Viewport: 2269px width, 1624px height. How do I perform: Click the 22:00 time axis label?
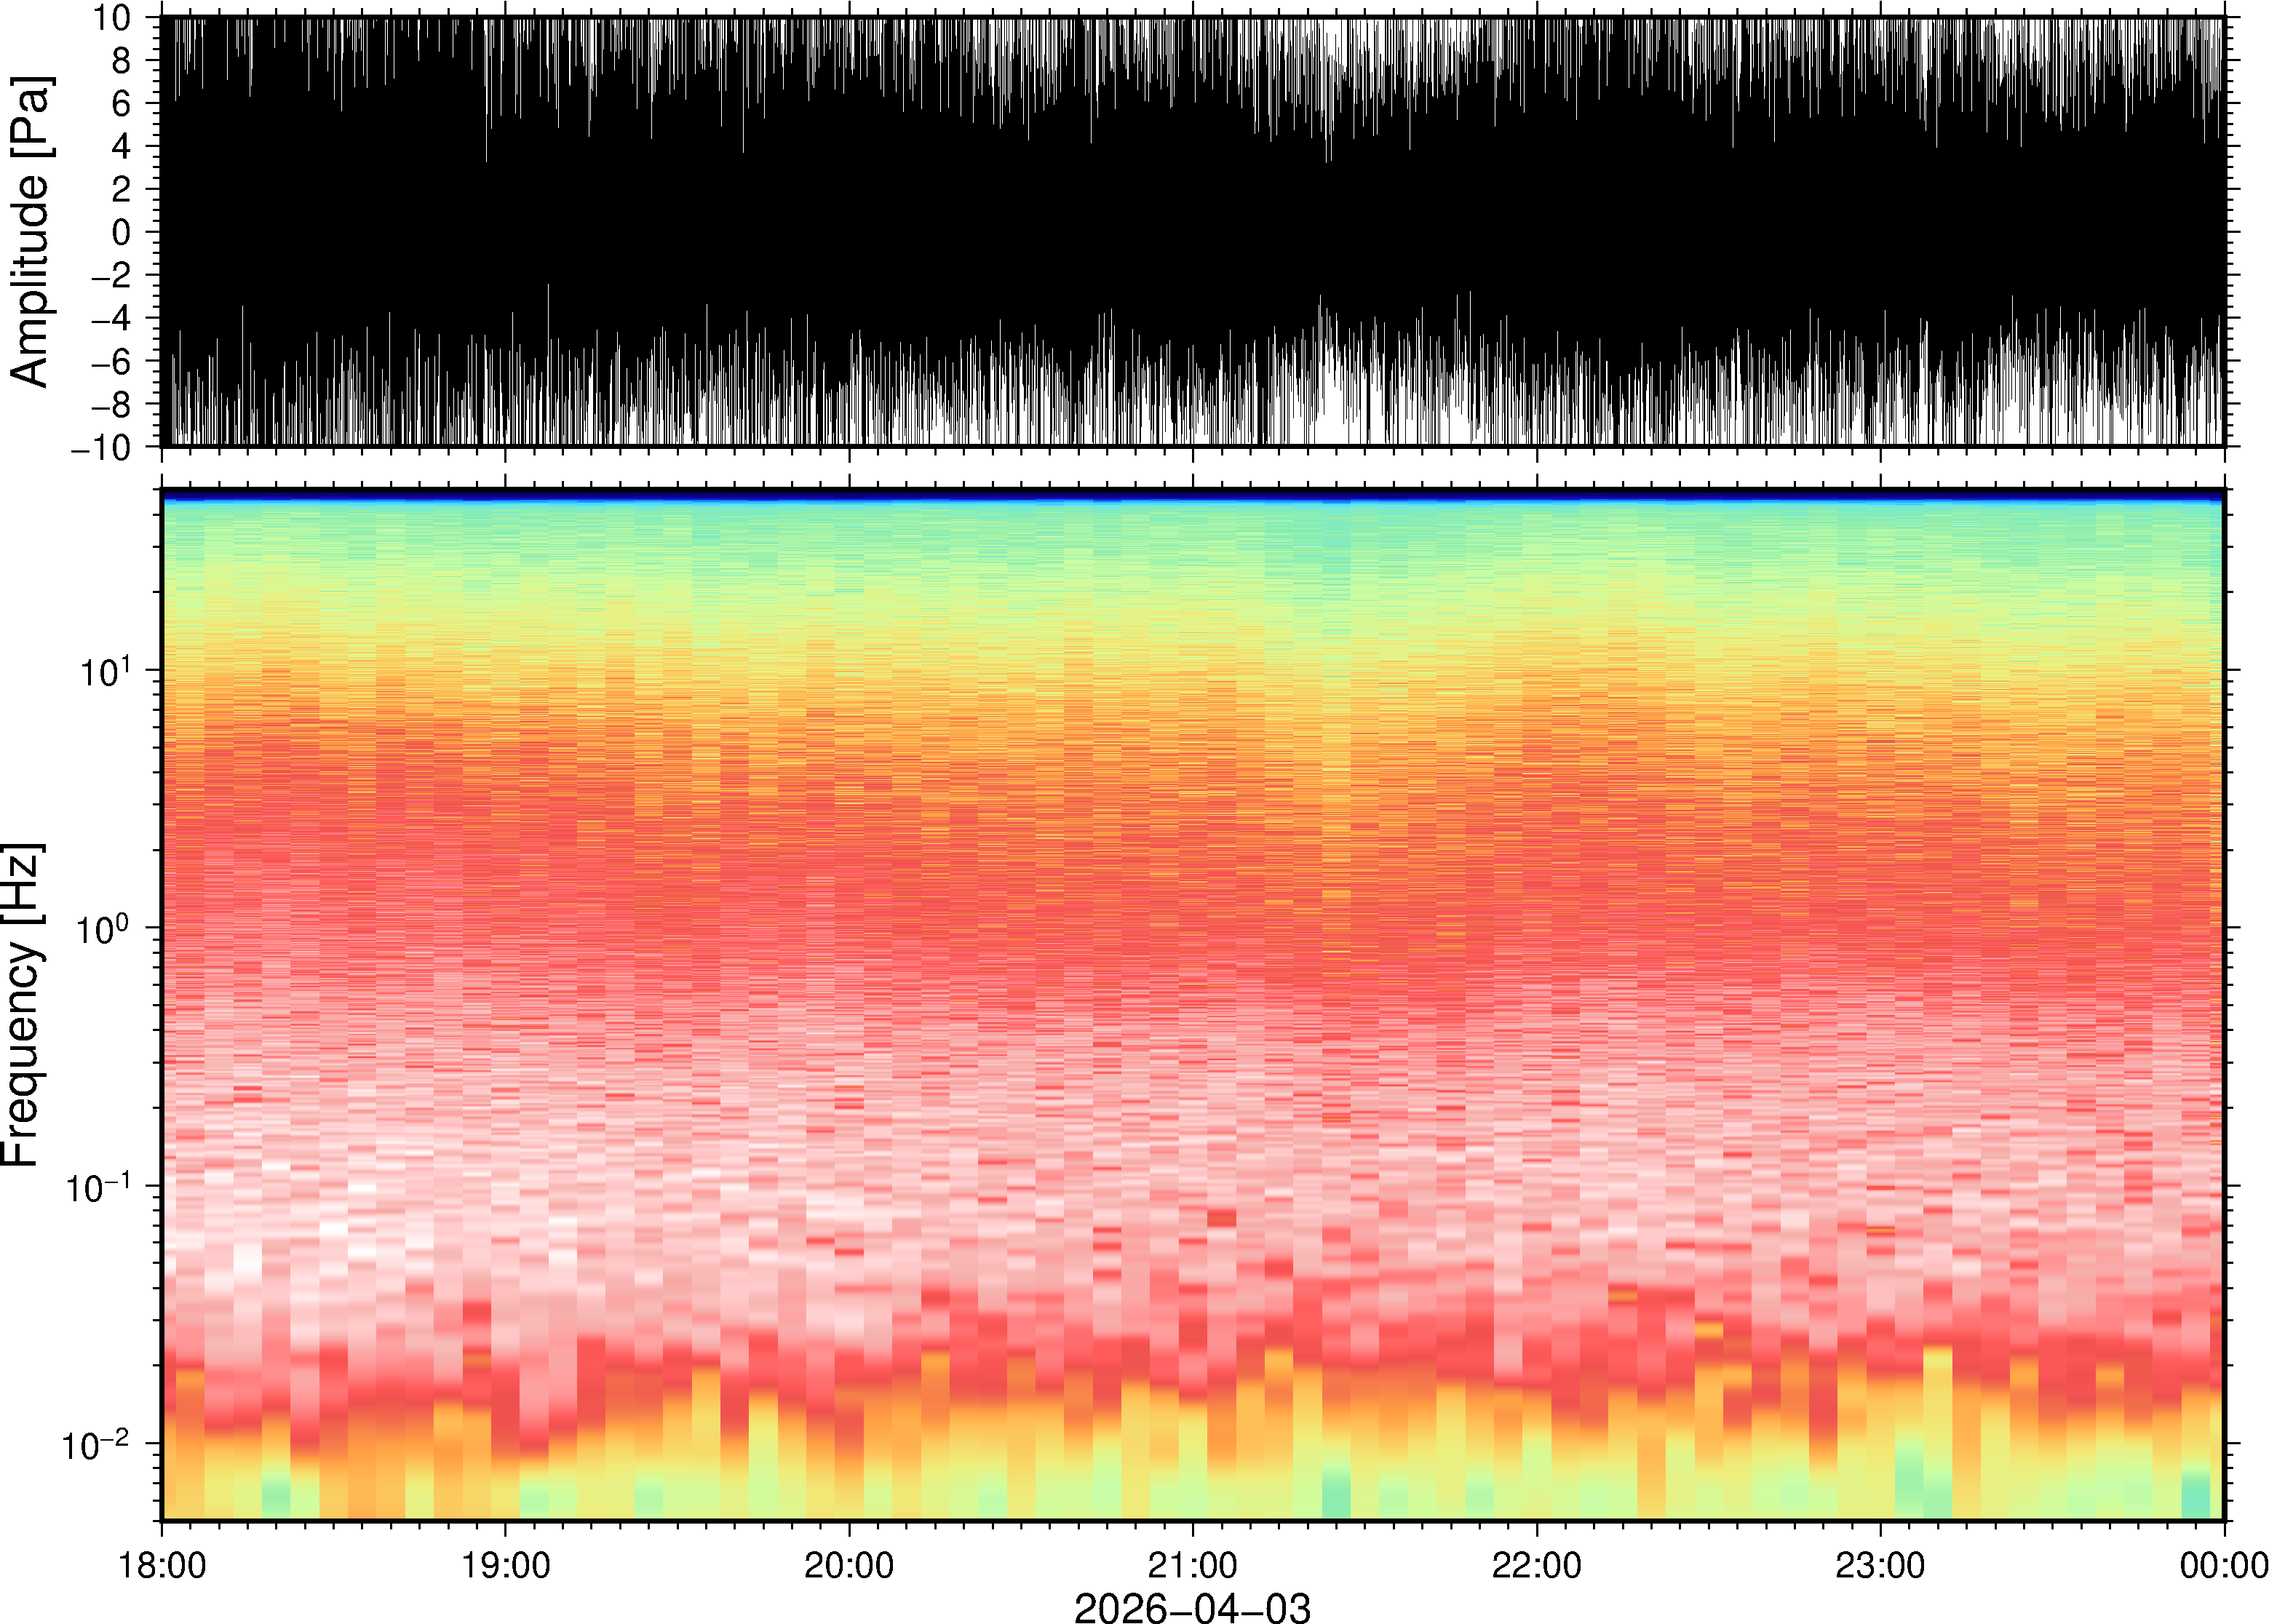(x=1536, y=1564)
